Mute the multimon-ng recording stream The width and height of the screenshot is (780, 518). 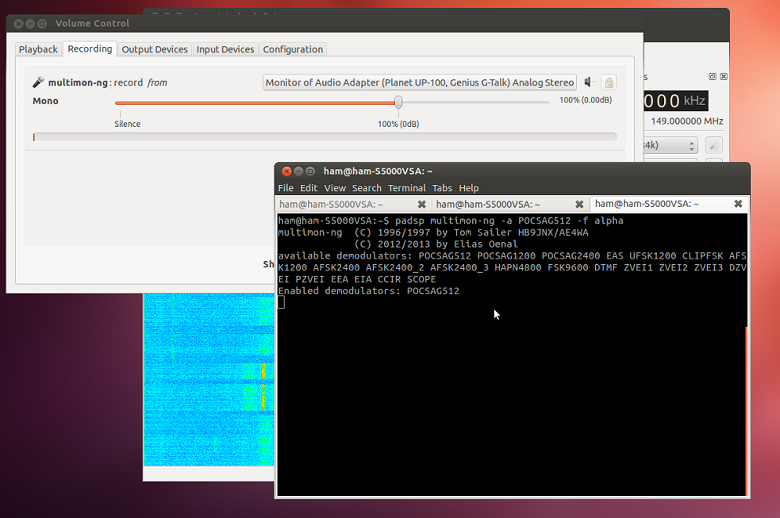(x=588, y=82)
